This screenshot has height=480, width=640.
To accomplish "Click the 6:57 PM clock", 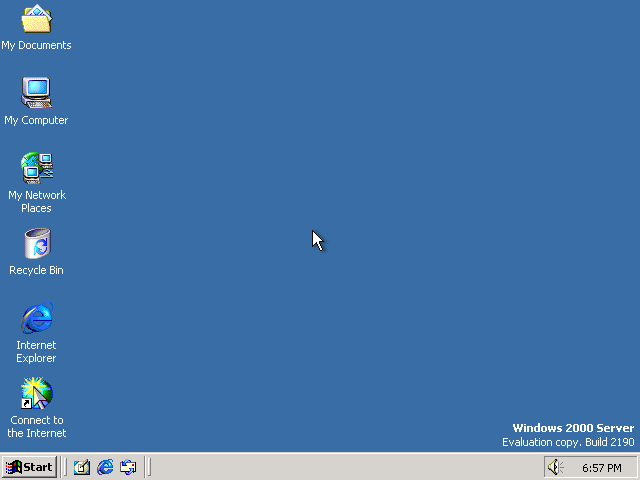I will 602,468.
